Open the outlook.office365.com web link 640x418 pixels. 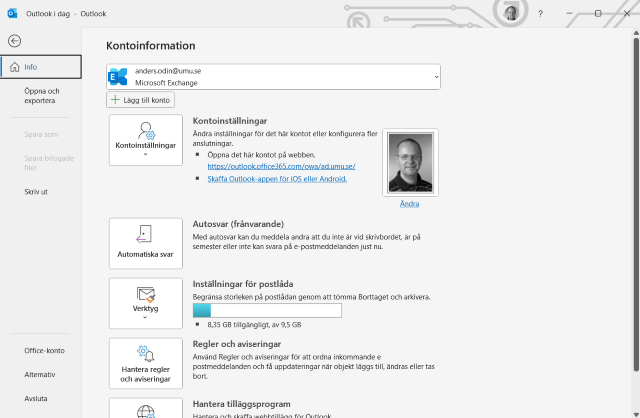pyautogui.click(x=281, y=167)
